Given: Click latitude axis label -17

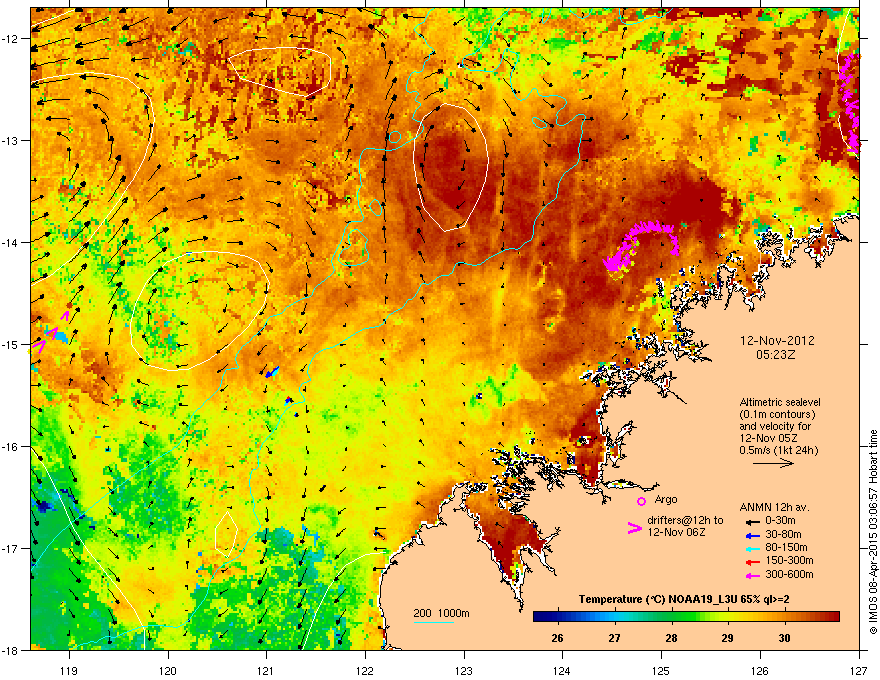Looking at the screenshot, I should [x=11, y=548].
